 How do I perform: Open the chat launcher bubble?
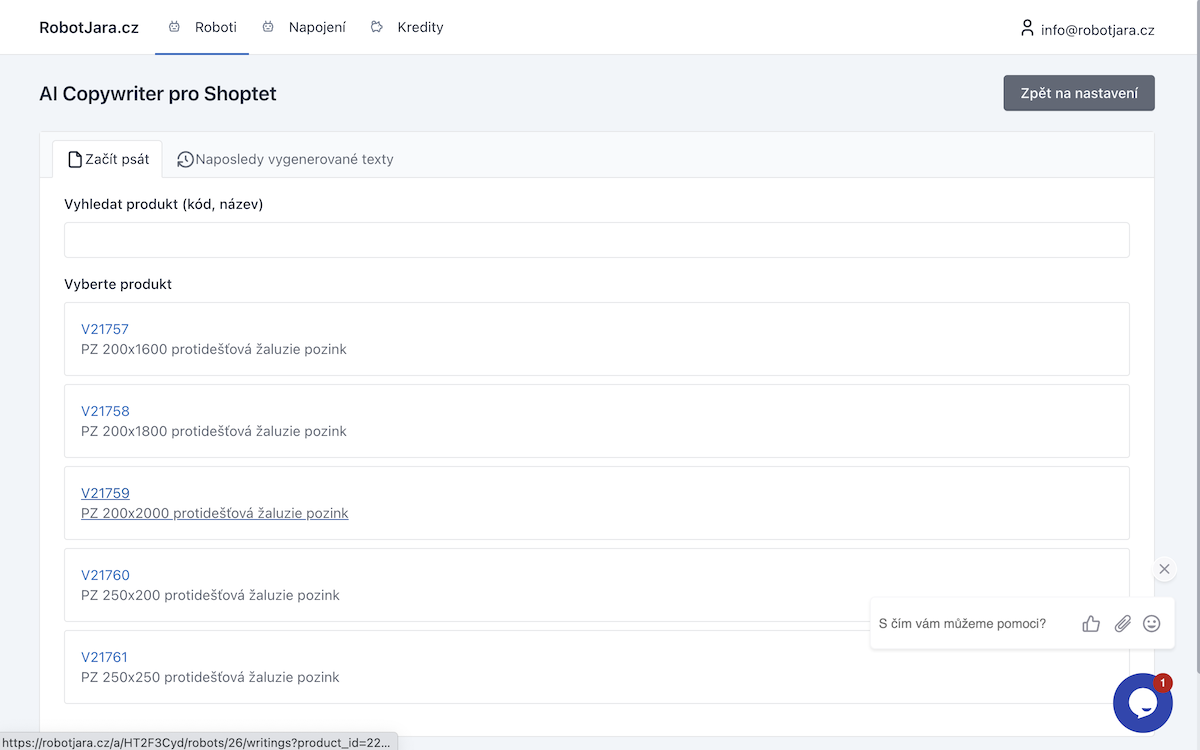pos(1143,703)
